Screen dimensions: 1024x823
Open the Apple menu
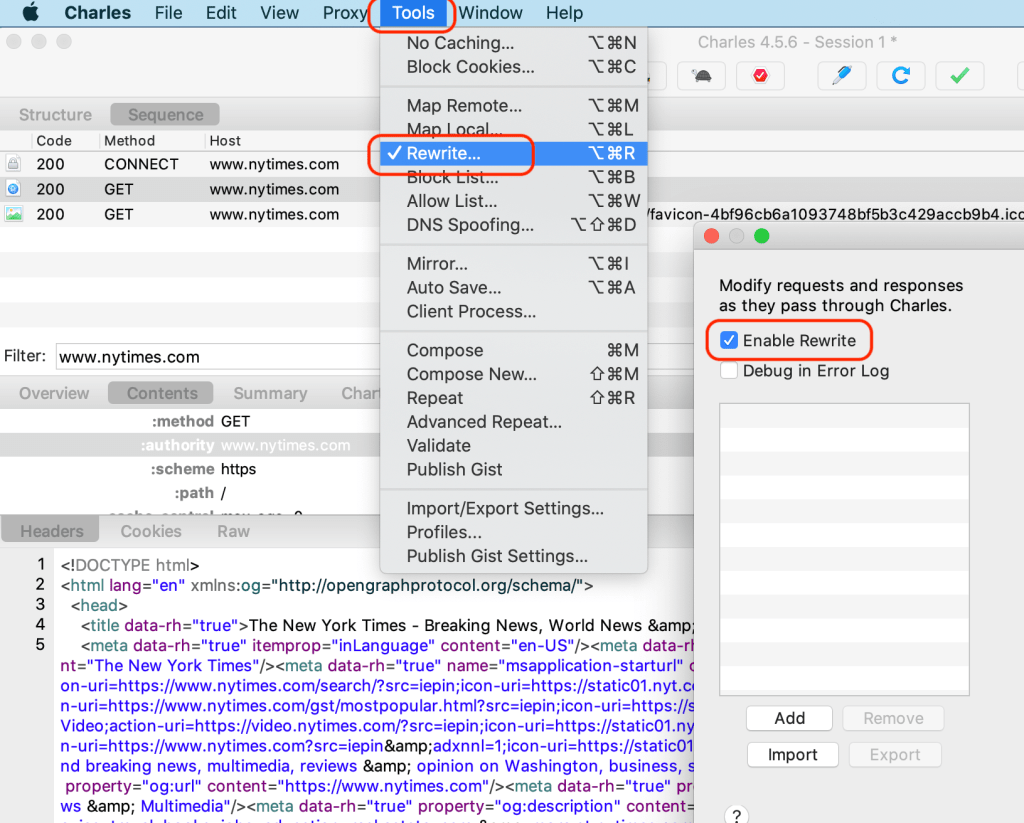pyautogui.click(x=30, y=13)
